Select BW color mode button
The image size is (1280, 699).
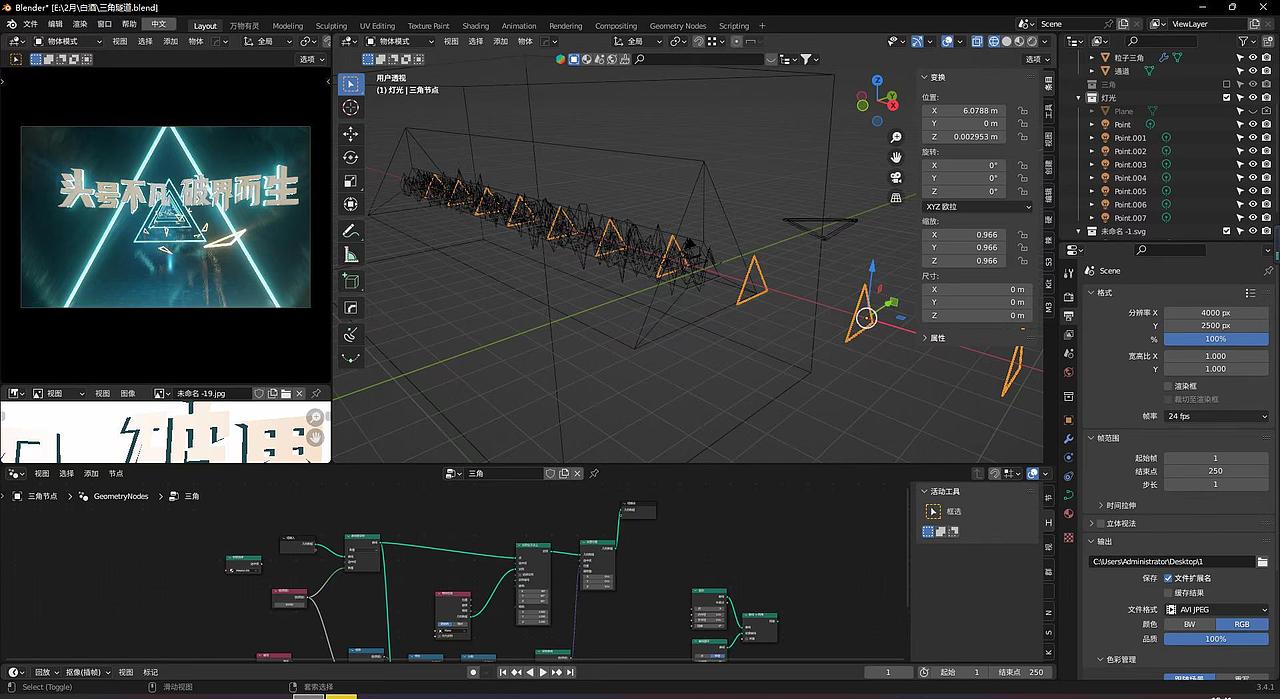coord(1190,624)
